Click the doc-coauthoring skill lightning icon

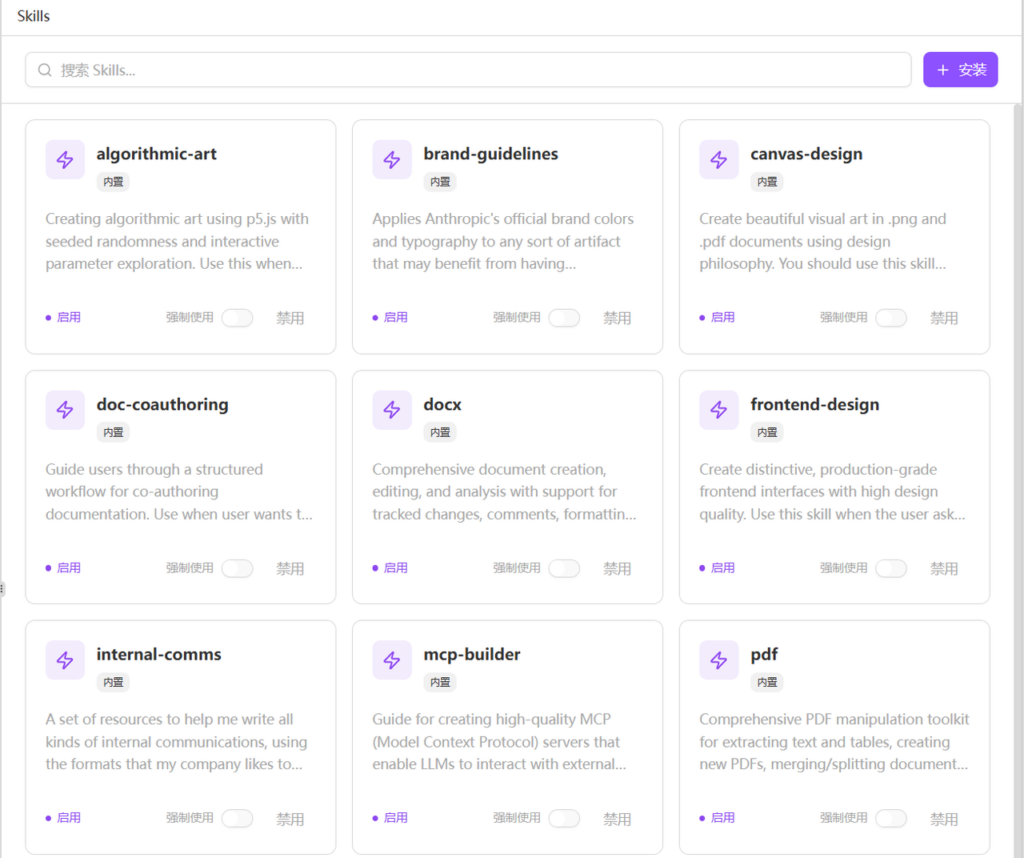(x=65, y=410)
